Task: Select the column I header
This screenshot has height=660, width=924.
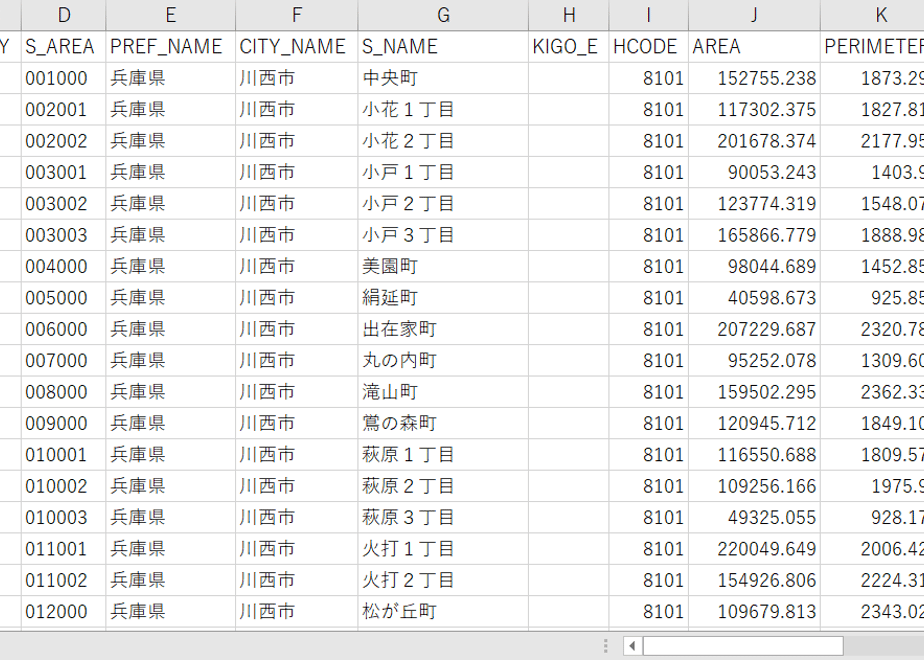Action: pyautogui.click(x=648, y=15)
